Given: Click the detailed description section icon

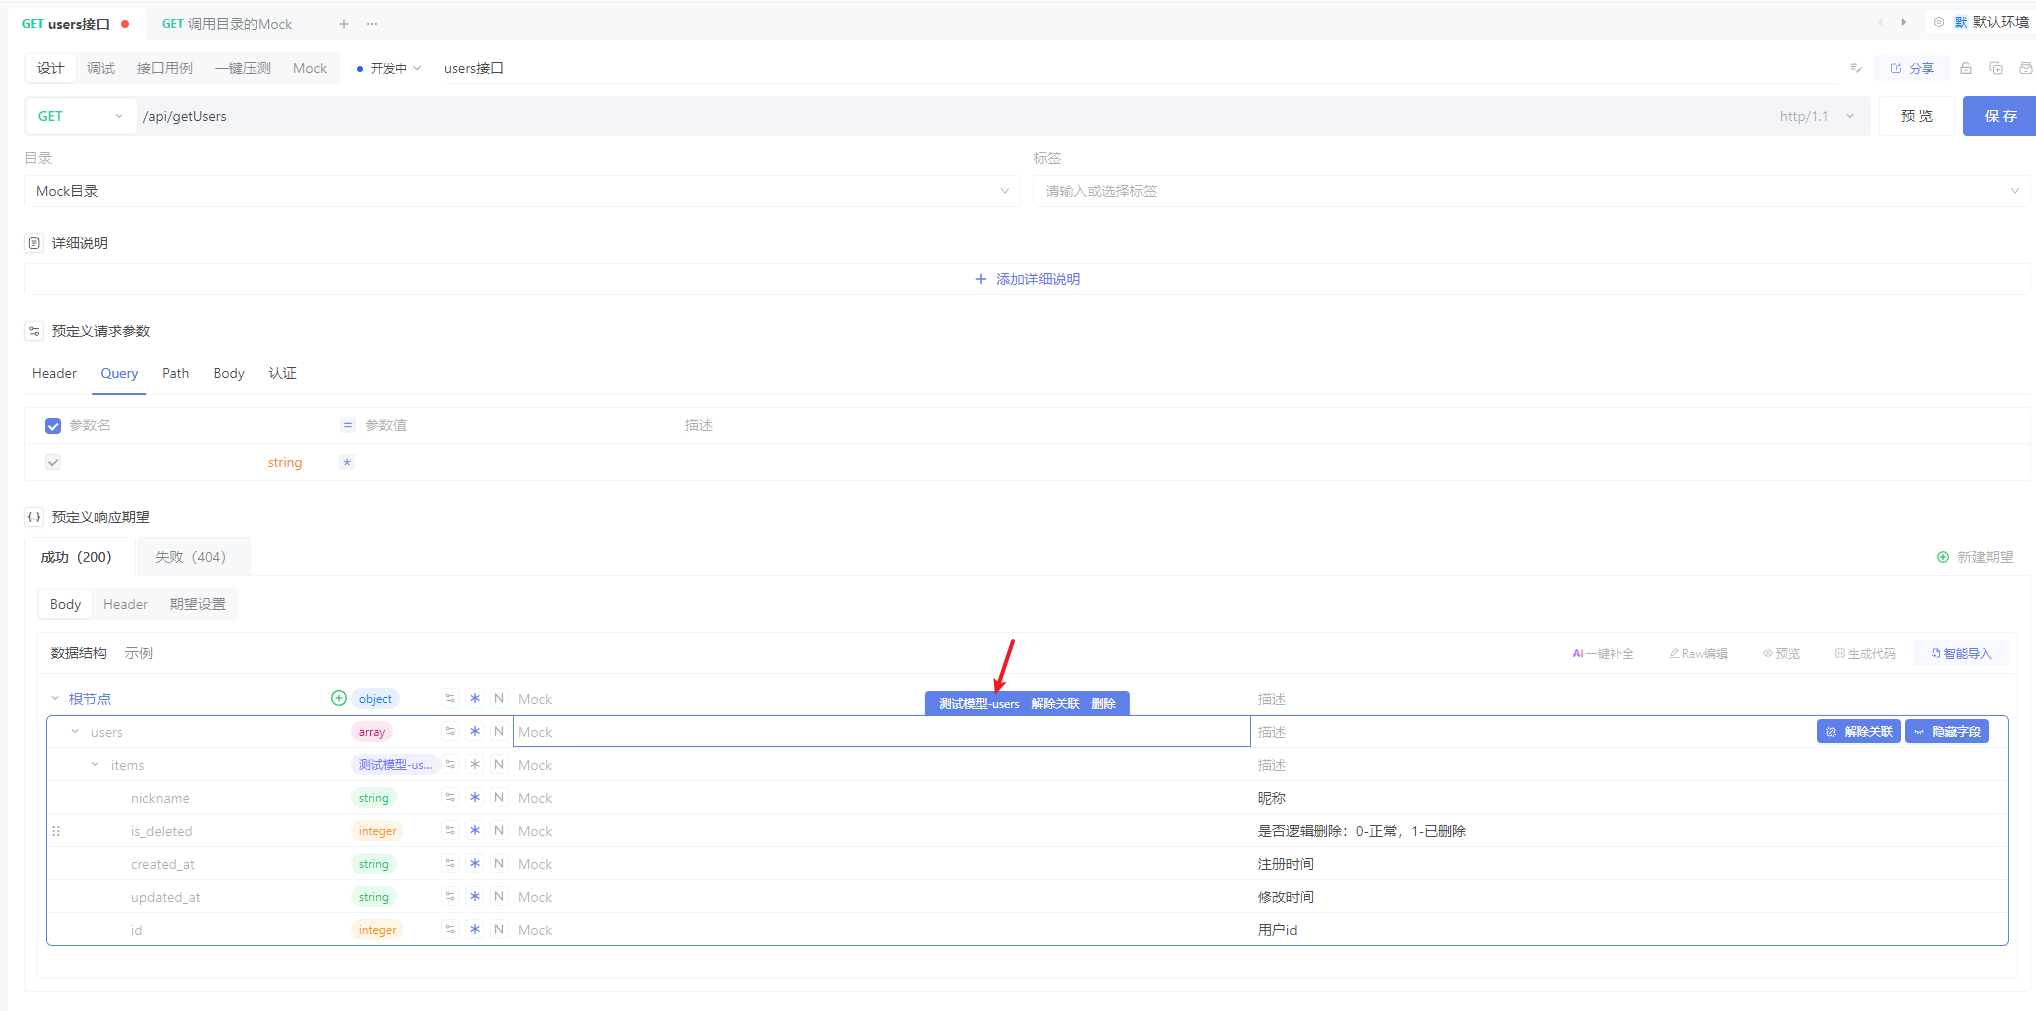Looking at the screenshot, I should (x=34, y=243).
